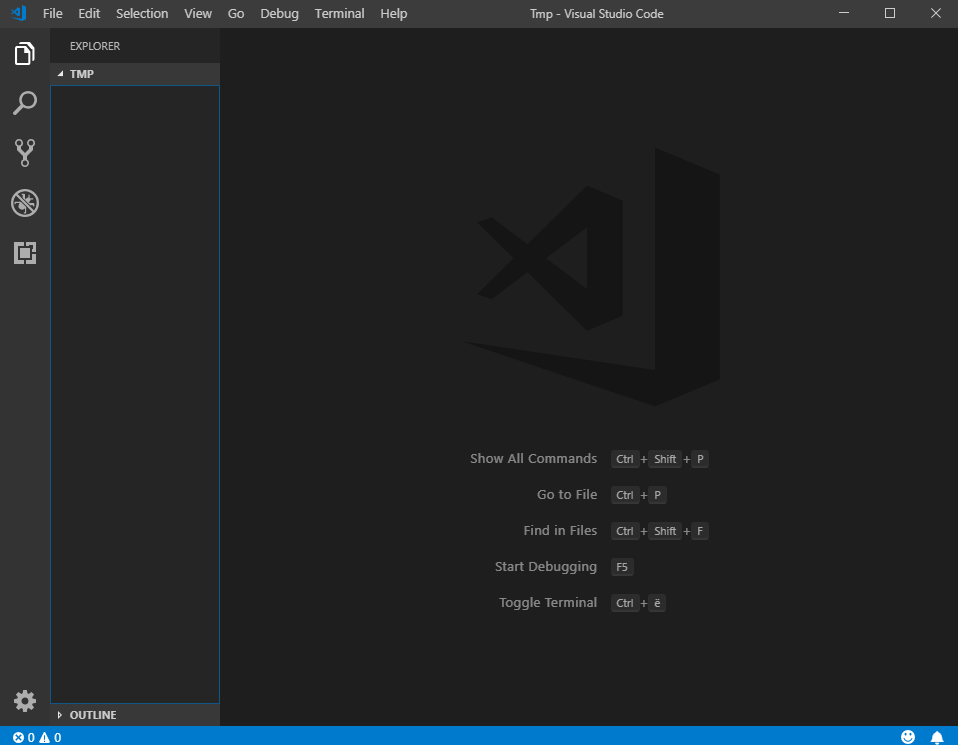Maximize the Visual Studio Code window

coord(890,13)
